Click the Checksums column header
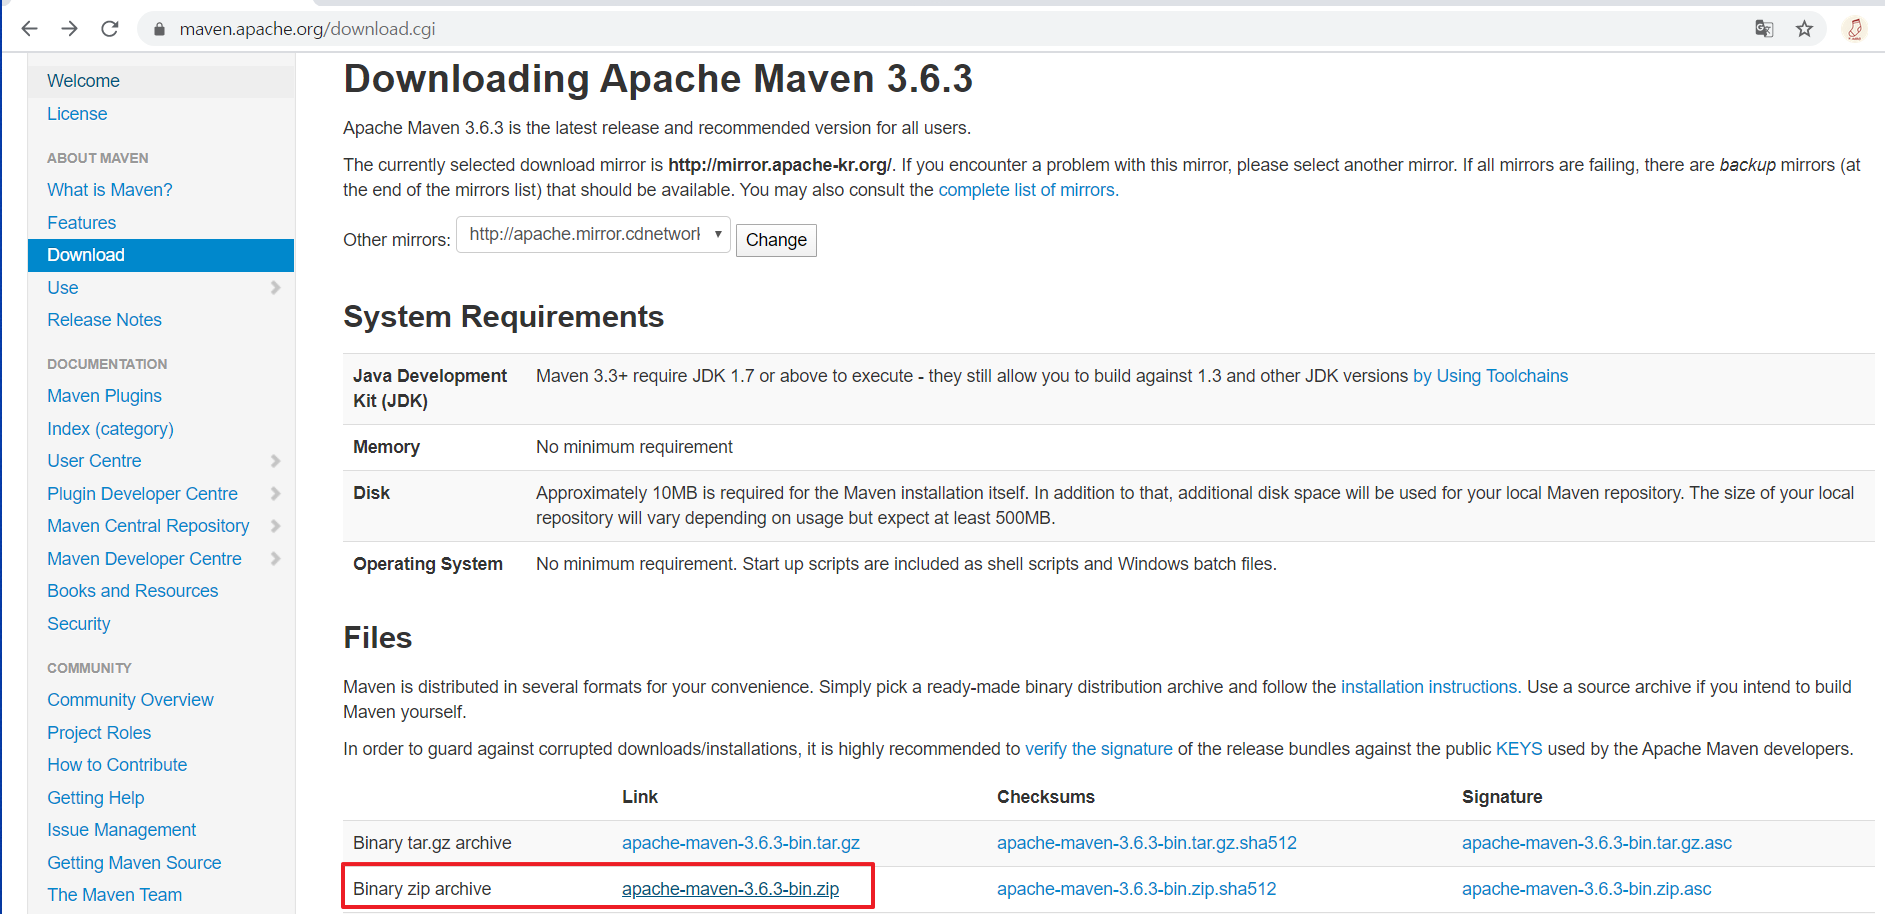 [1046, 797]
